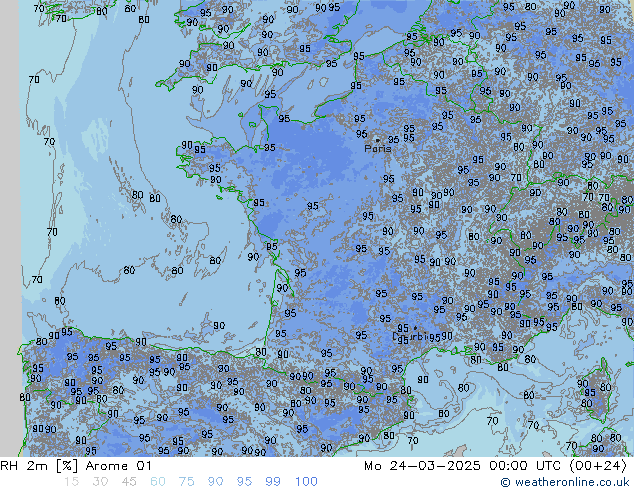Pick legend value 75 in color scale
The width and height of the screenshot is (634, 490).
pyautogui.click(x=186, y=482)
